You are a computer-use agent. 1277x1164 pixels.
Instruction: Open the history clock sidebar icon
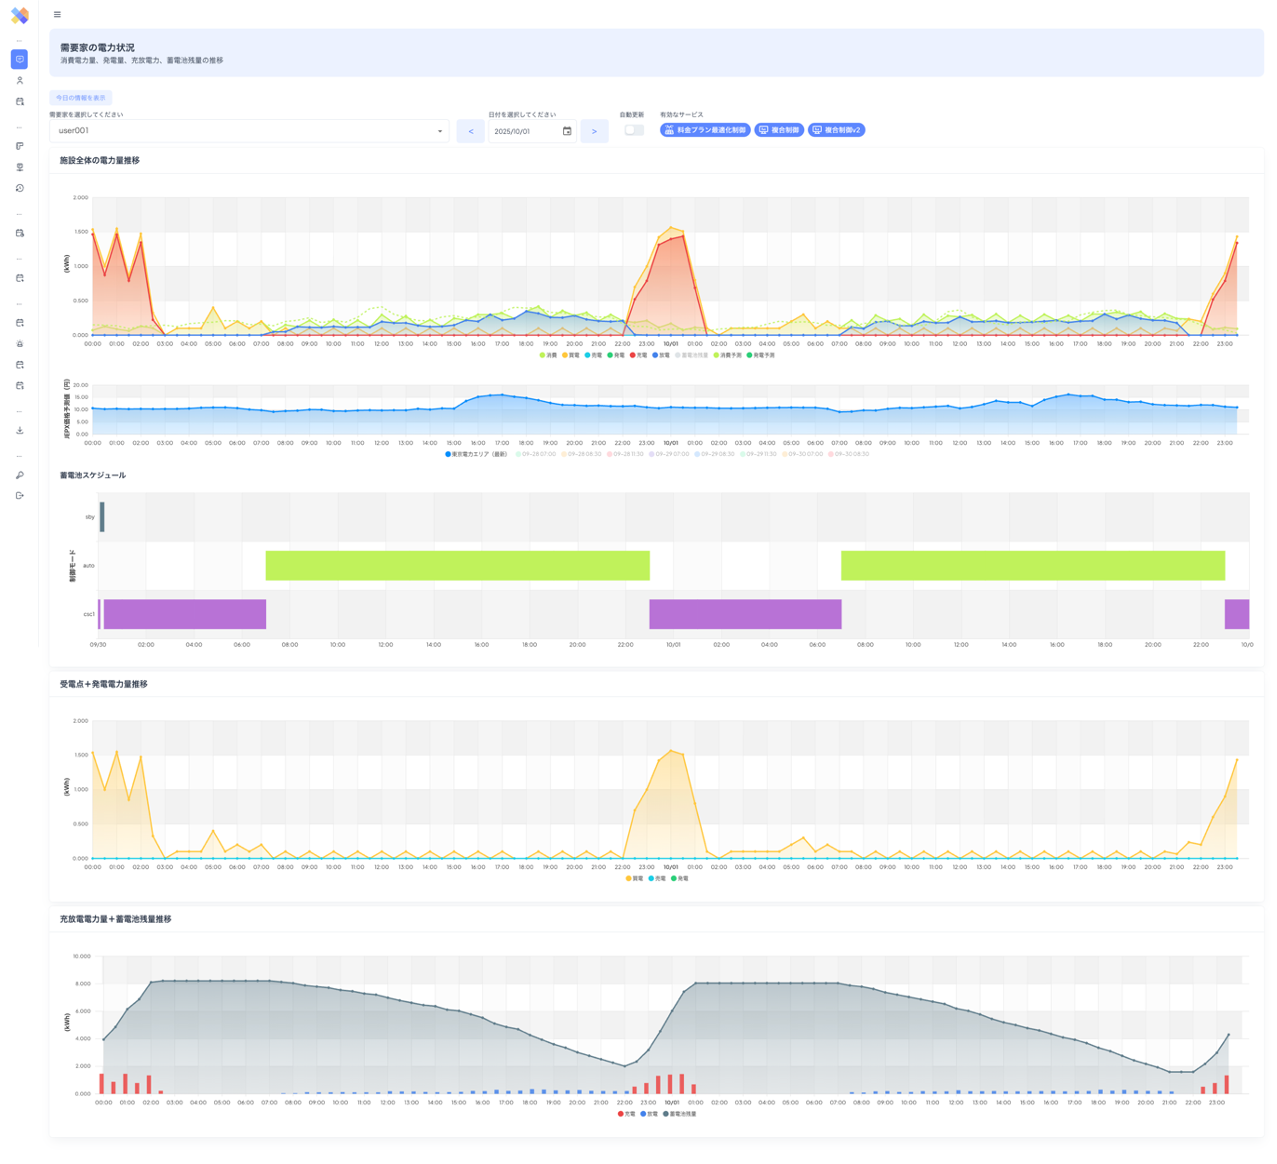click(19, 188)
